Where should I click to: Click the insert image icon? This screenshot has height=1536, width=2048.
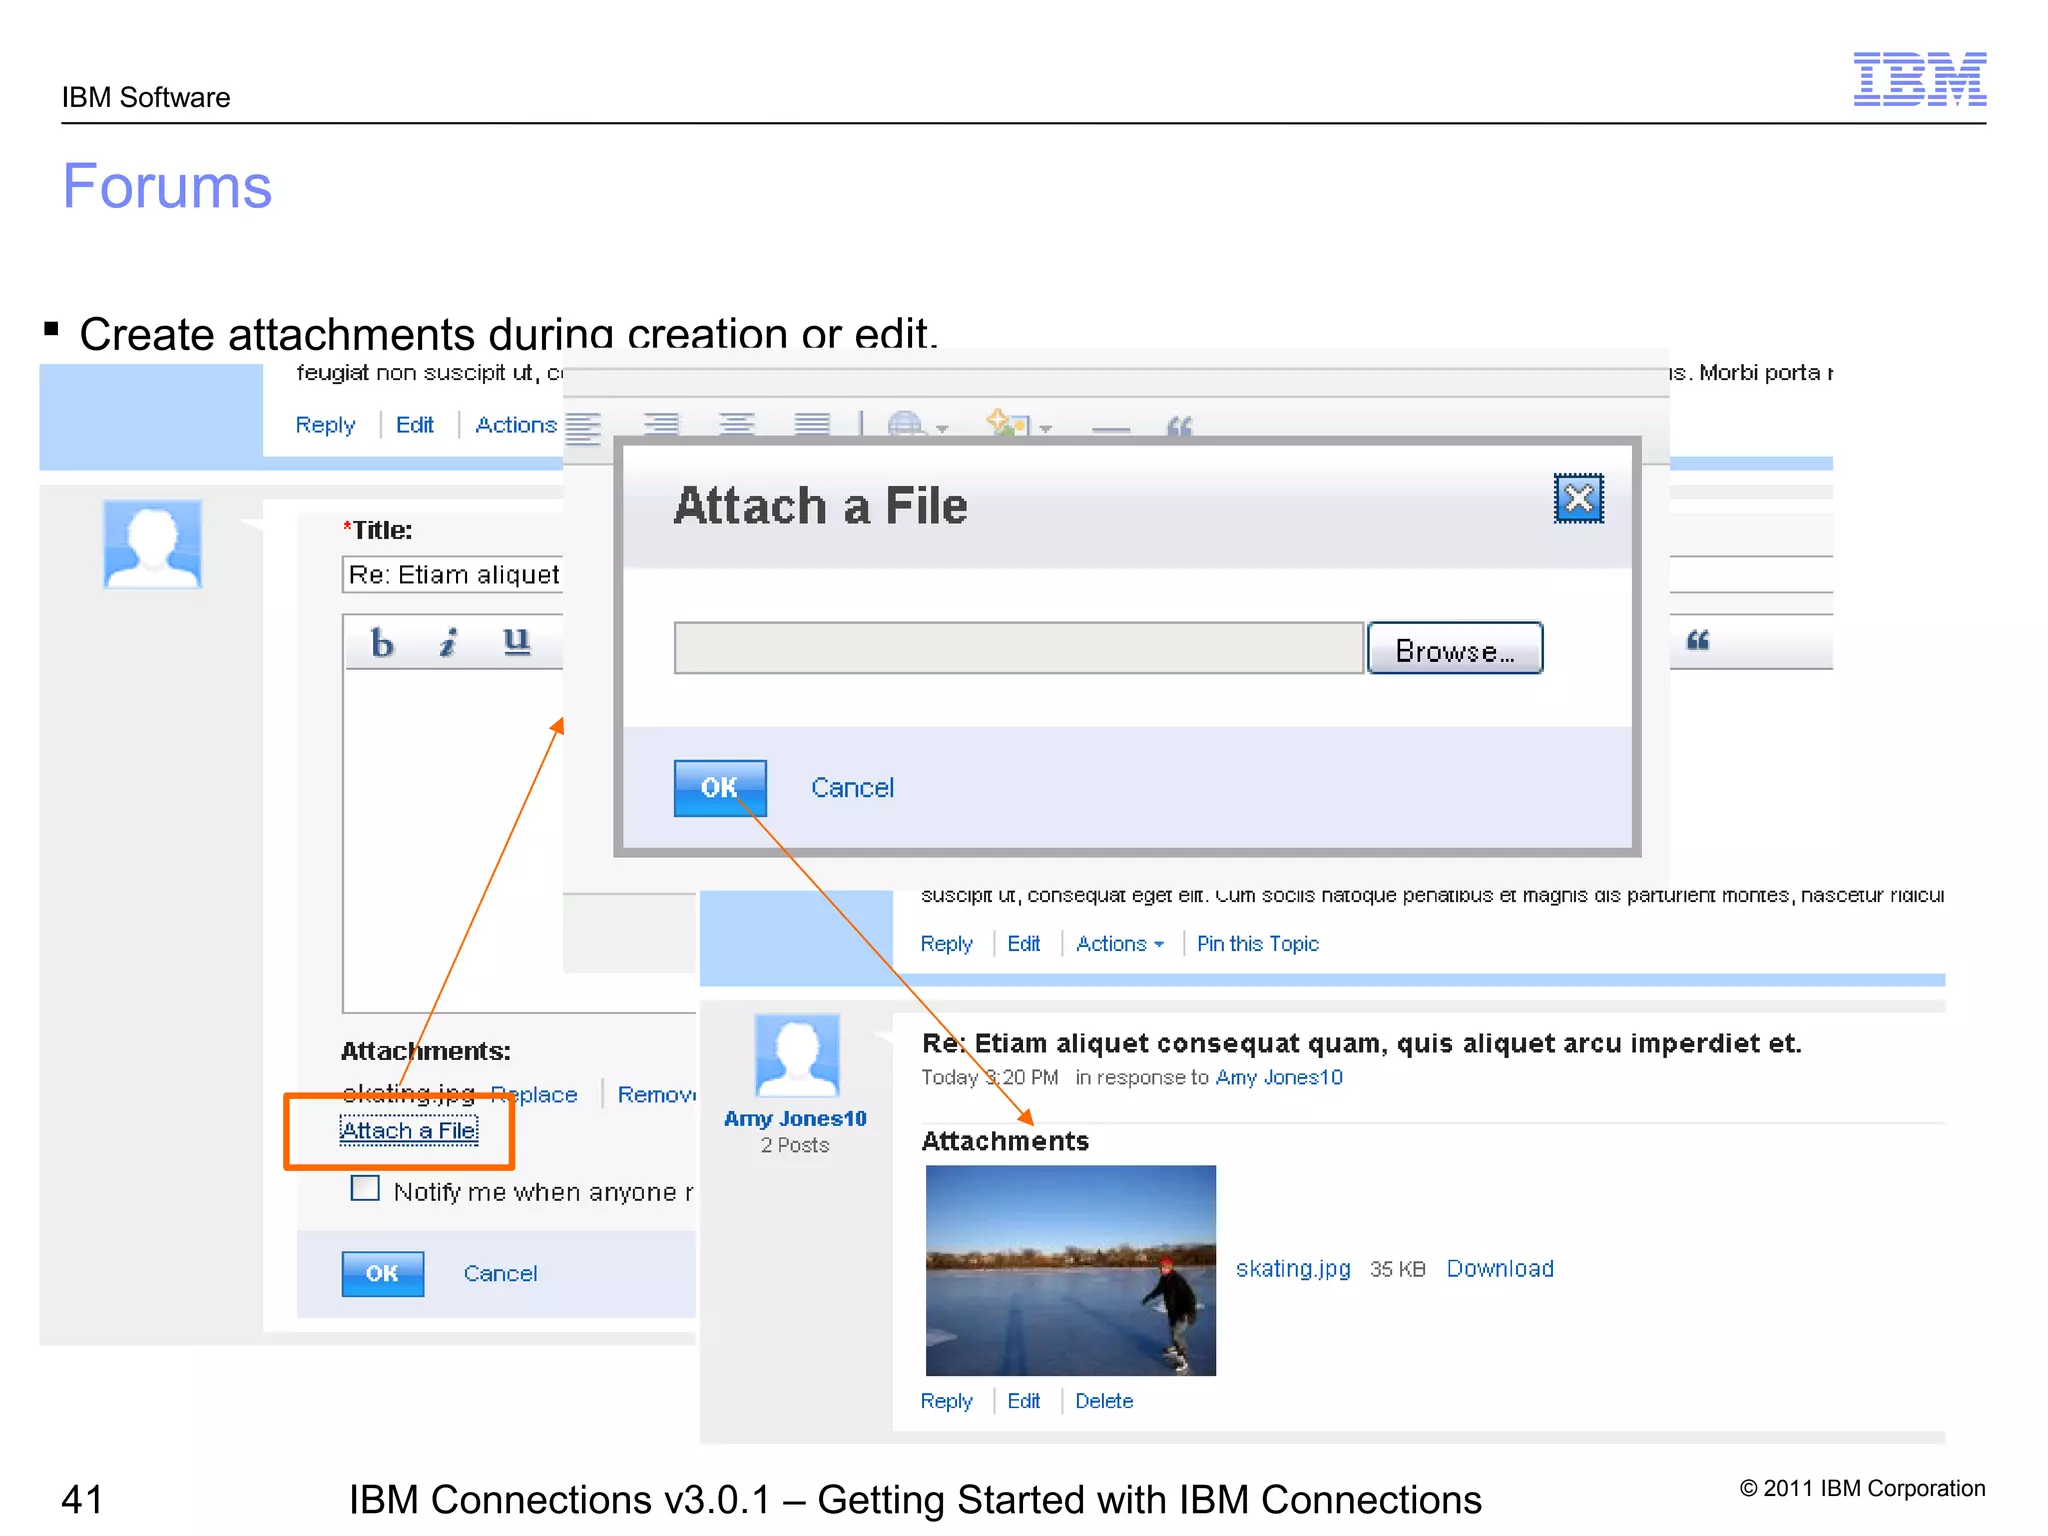1008,423
